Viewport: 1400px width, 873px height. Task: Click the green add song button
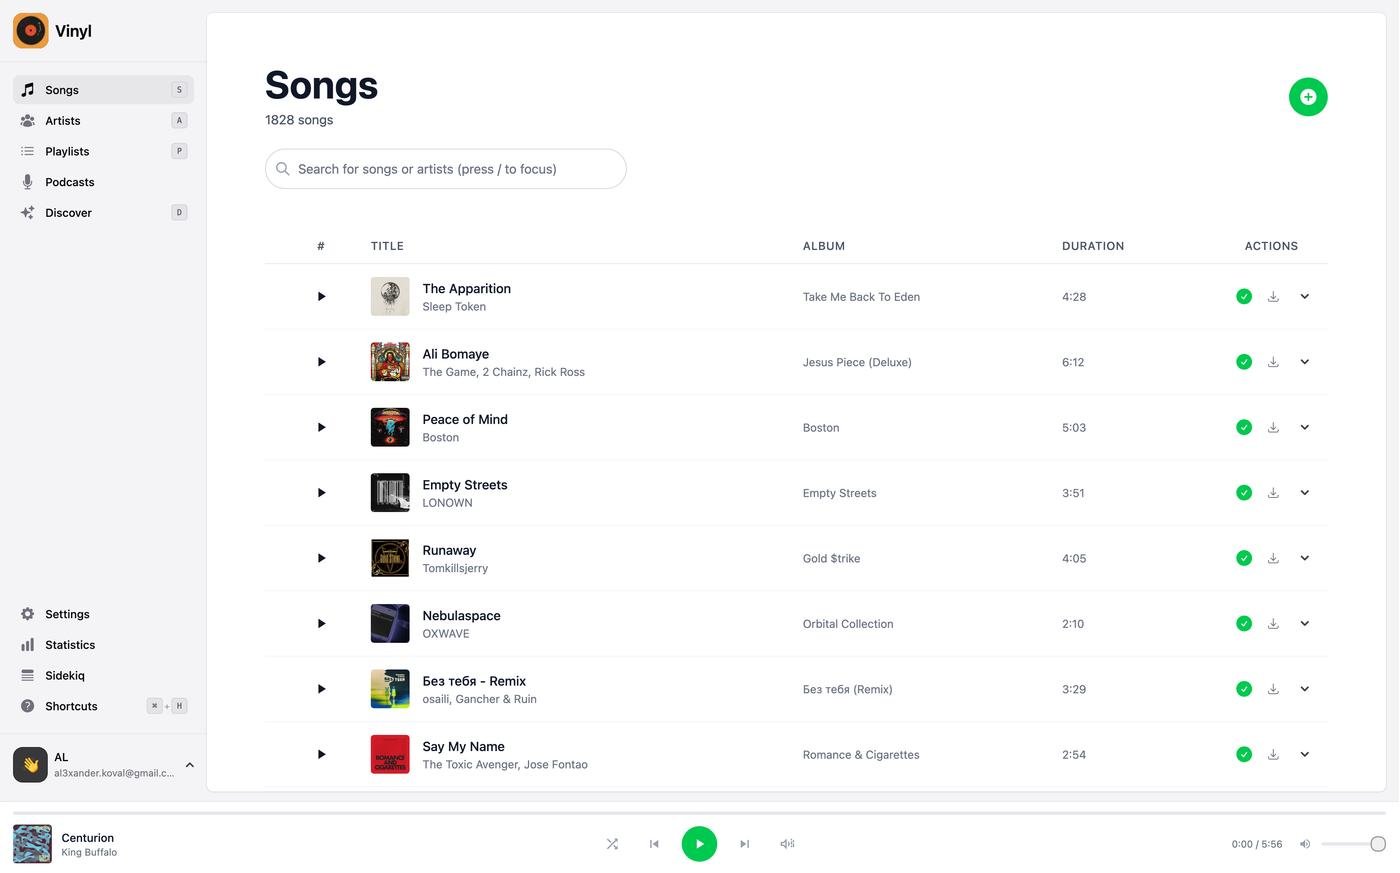tap(1307, 97)
